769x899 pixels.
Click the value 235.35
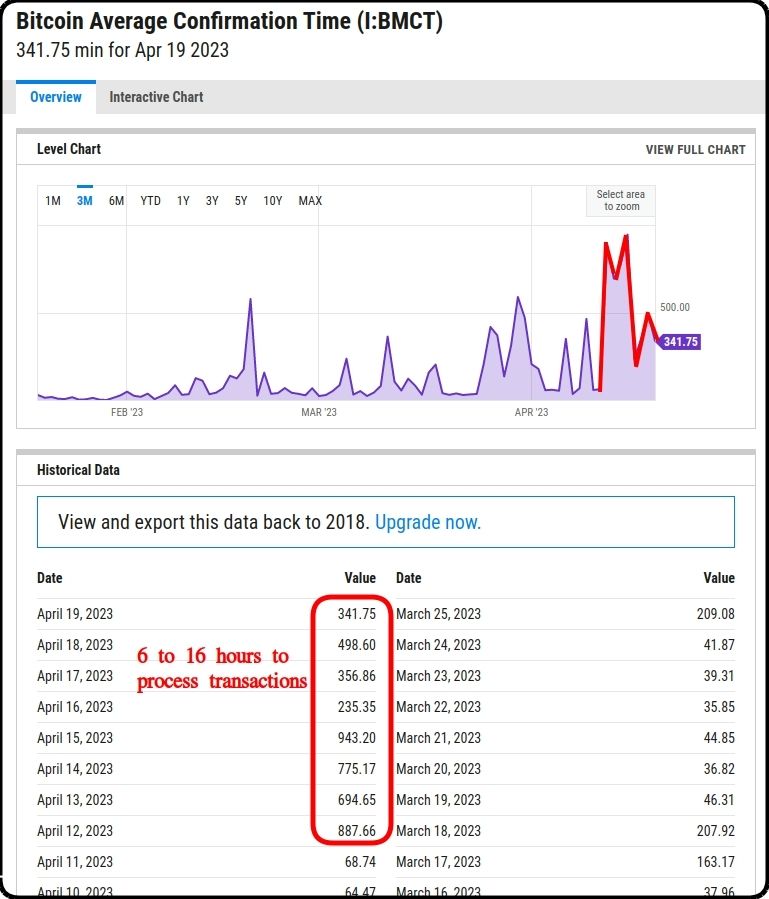[357, 707]
